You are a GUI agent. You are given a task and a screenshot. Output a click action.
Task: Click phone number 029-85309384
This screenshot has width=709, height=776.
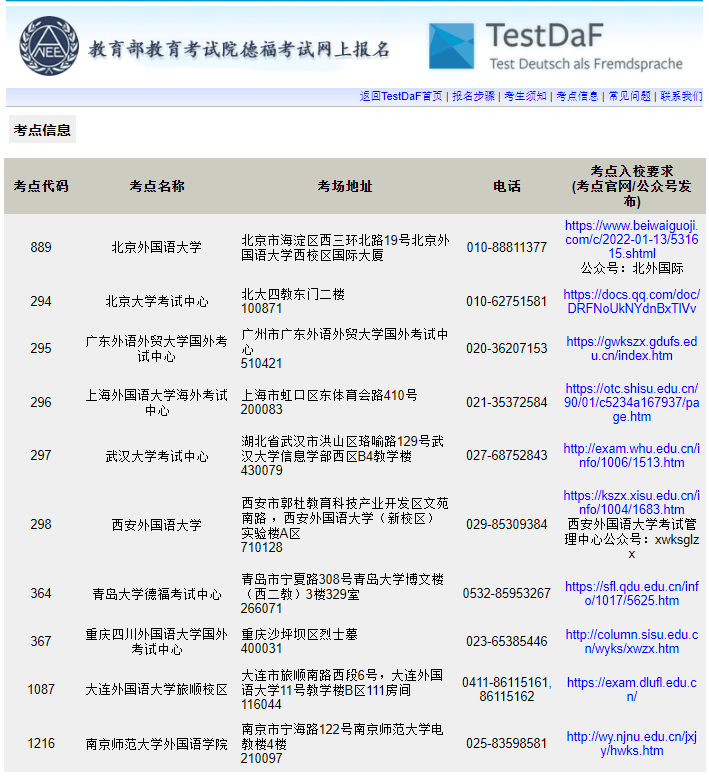click(507, 525)
